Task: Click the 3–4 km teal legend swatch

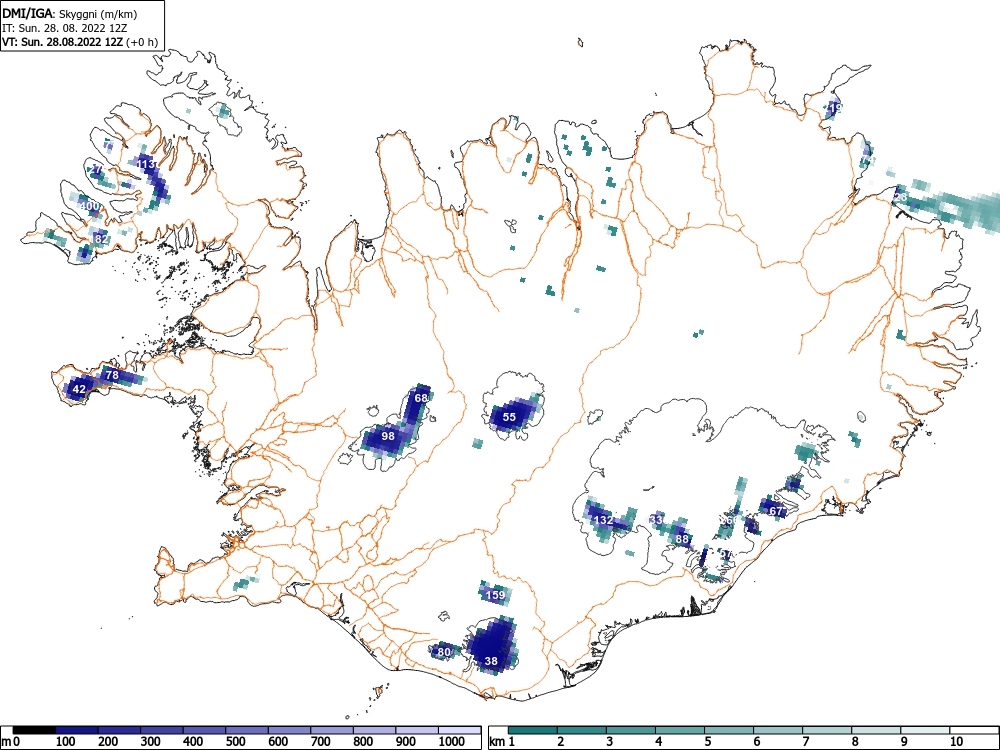Action: [x=631, y=730]
